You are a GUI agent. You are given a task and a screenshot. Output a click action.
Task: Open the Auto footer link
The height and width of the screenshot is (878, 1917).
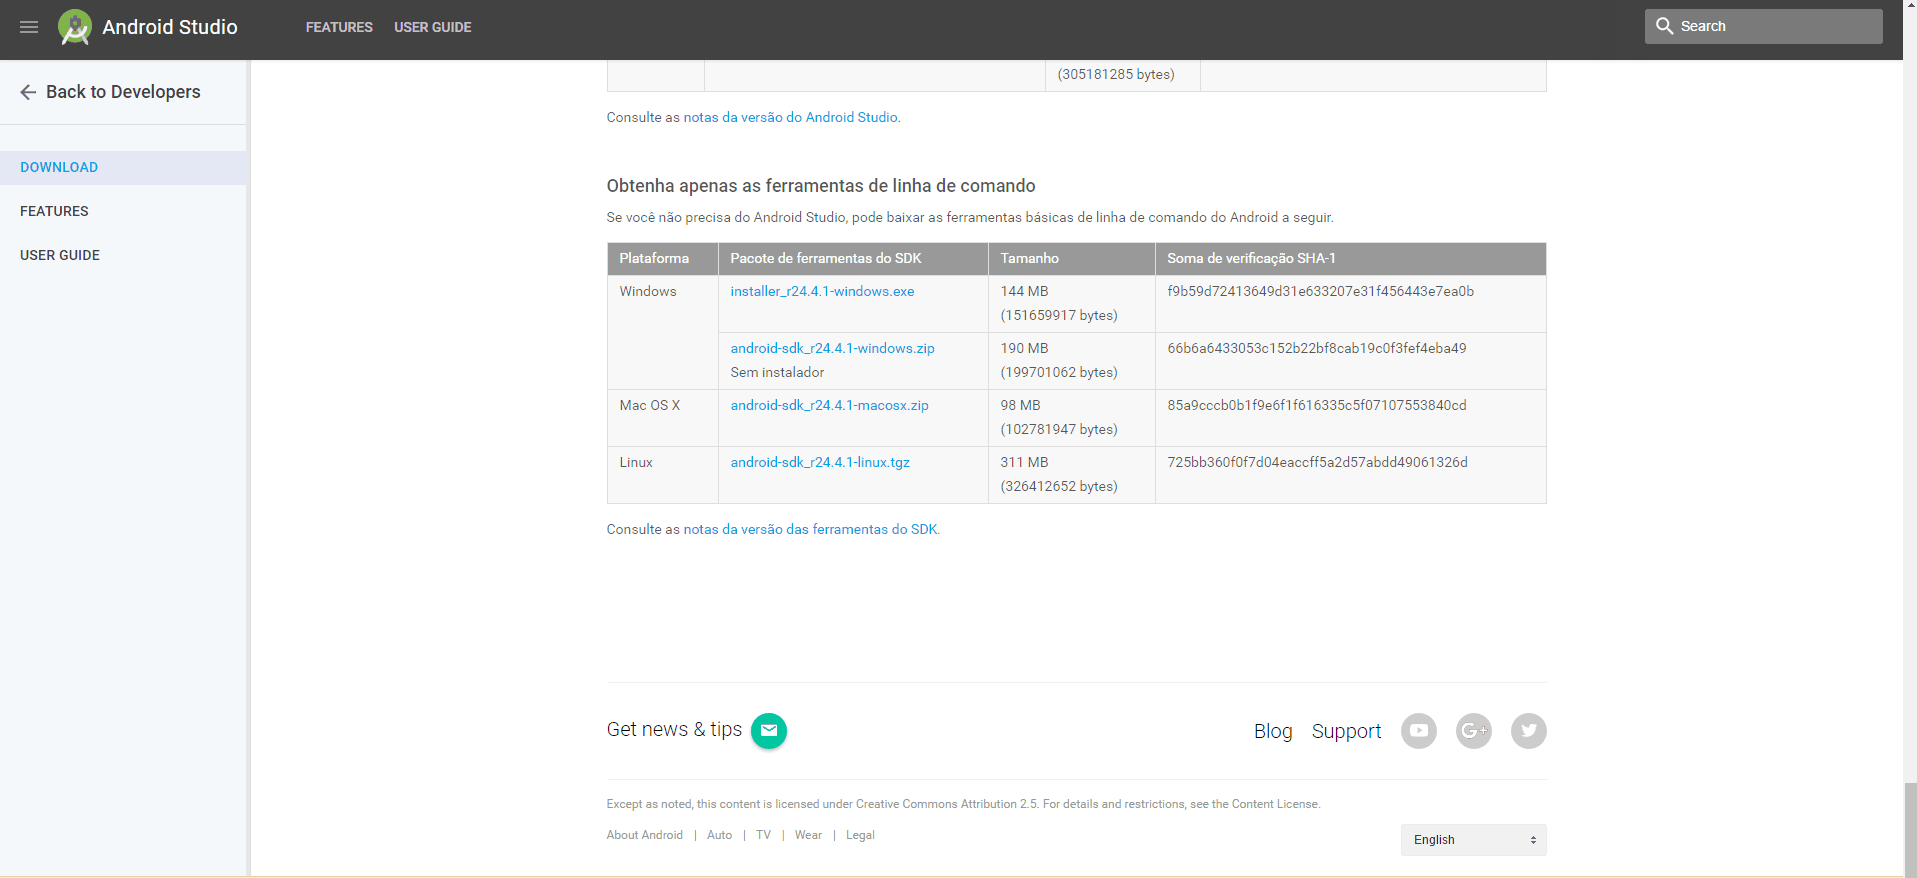coord(719,835)
